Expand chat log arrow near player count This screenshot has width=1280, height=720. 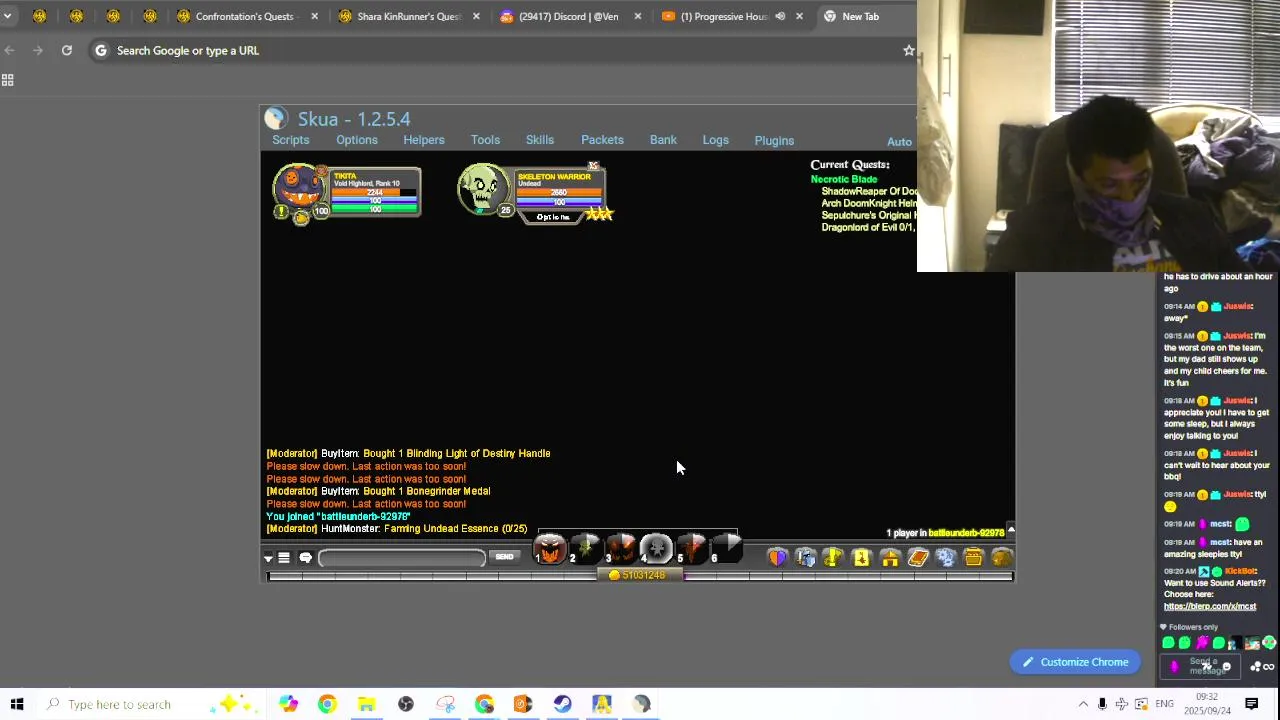click(1010, 531)
